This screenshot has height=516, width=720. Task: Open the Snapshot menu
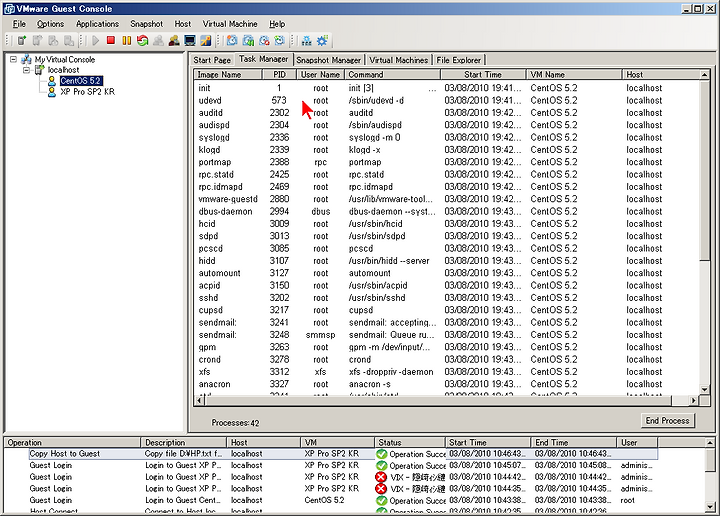[x=146, y=24]
